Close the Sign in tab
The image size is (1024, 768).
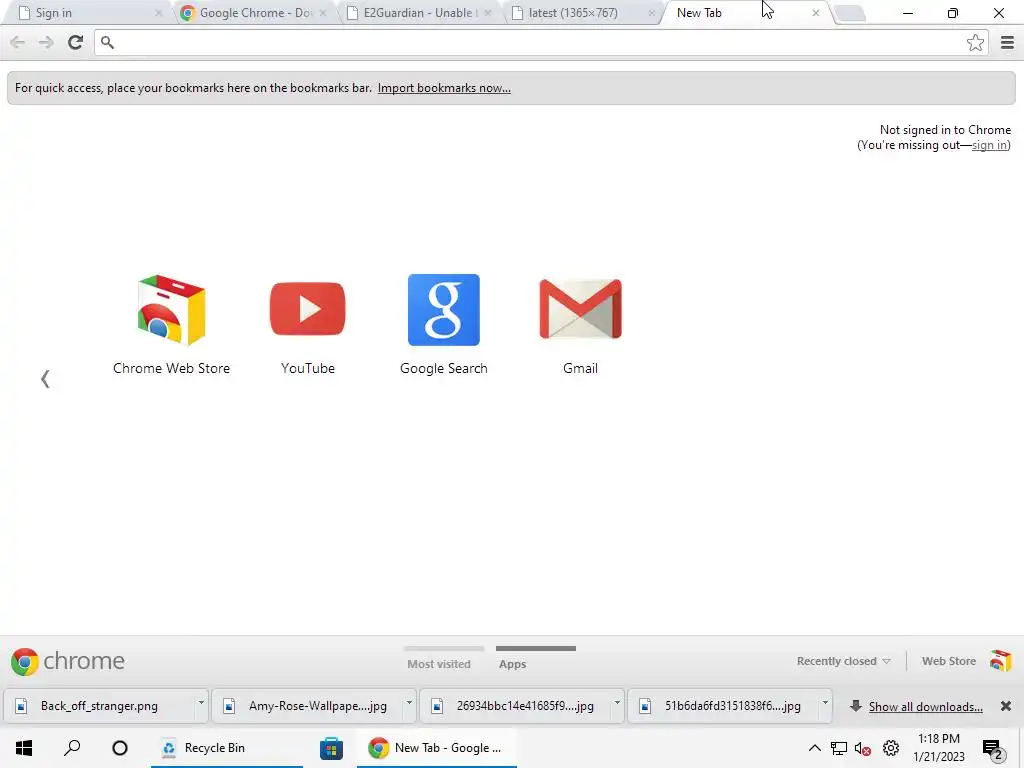[159, 13]
